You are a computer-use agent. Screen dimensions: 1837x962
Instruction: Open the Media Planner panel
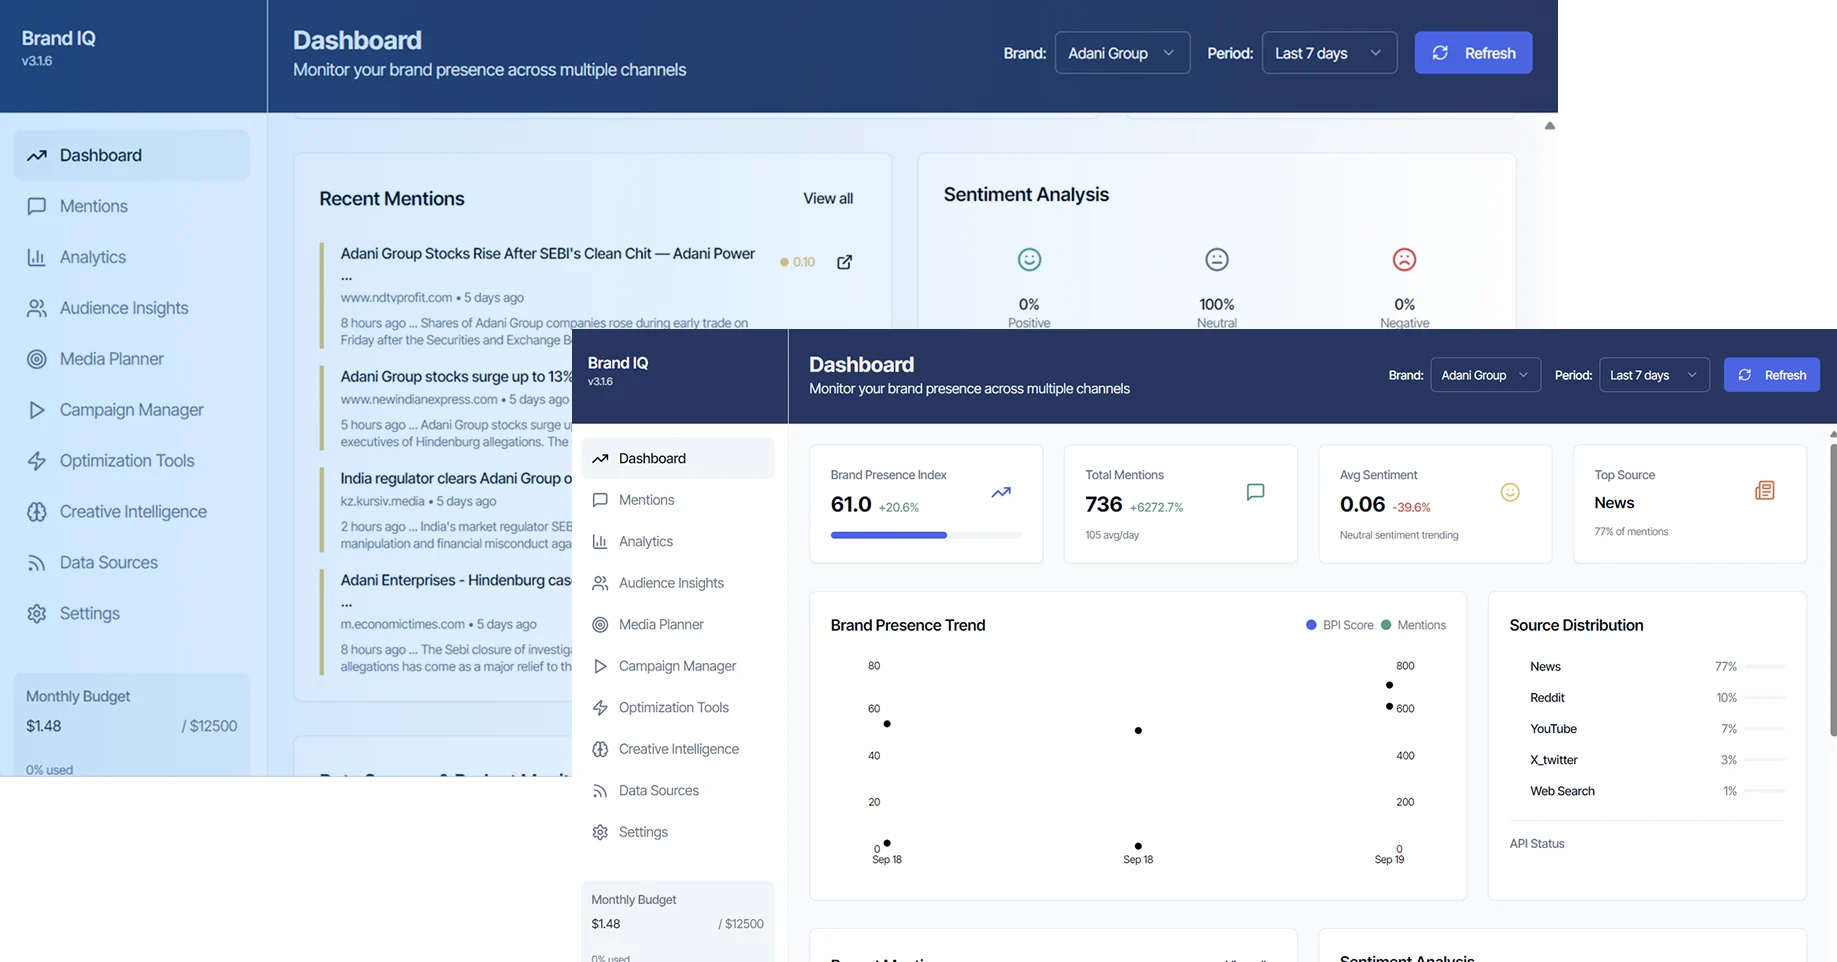click(659, 624)
